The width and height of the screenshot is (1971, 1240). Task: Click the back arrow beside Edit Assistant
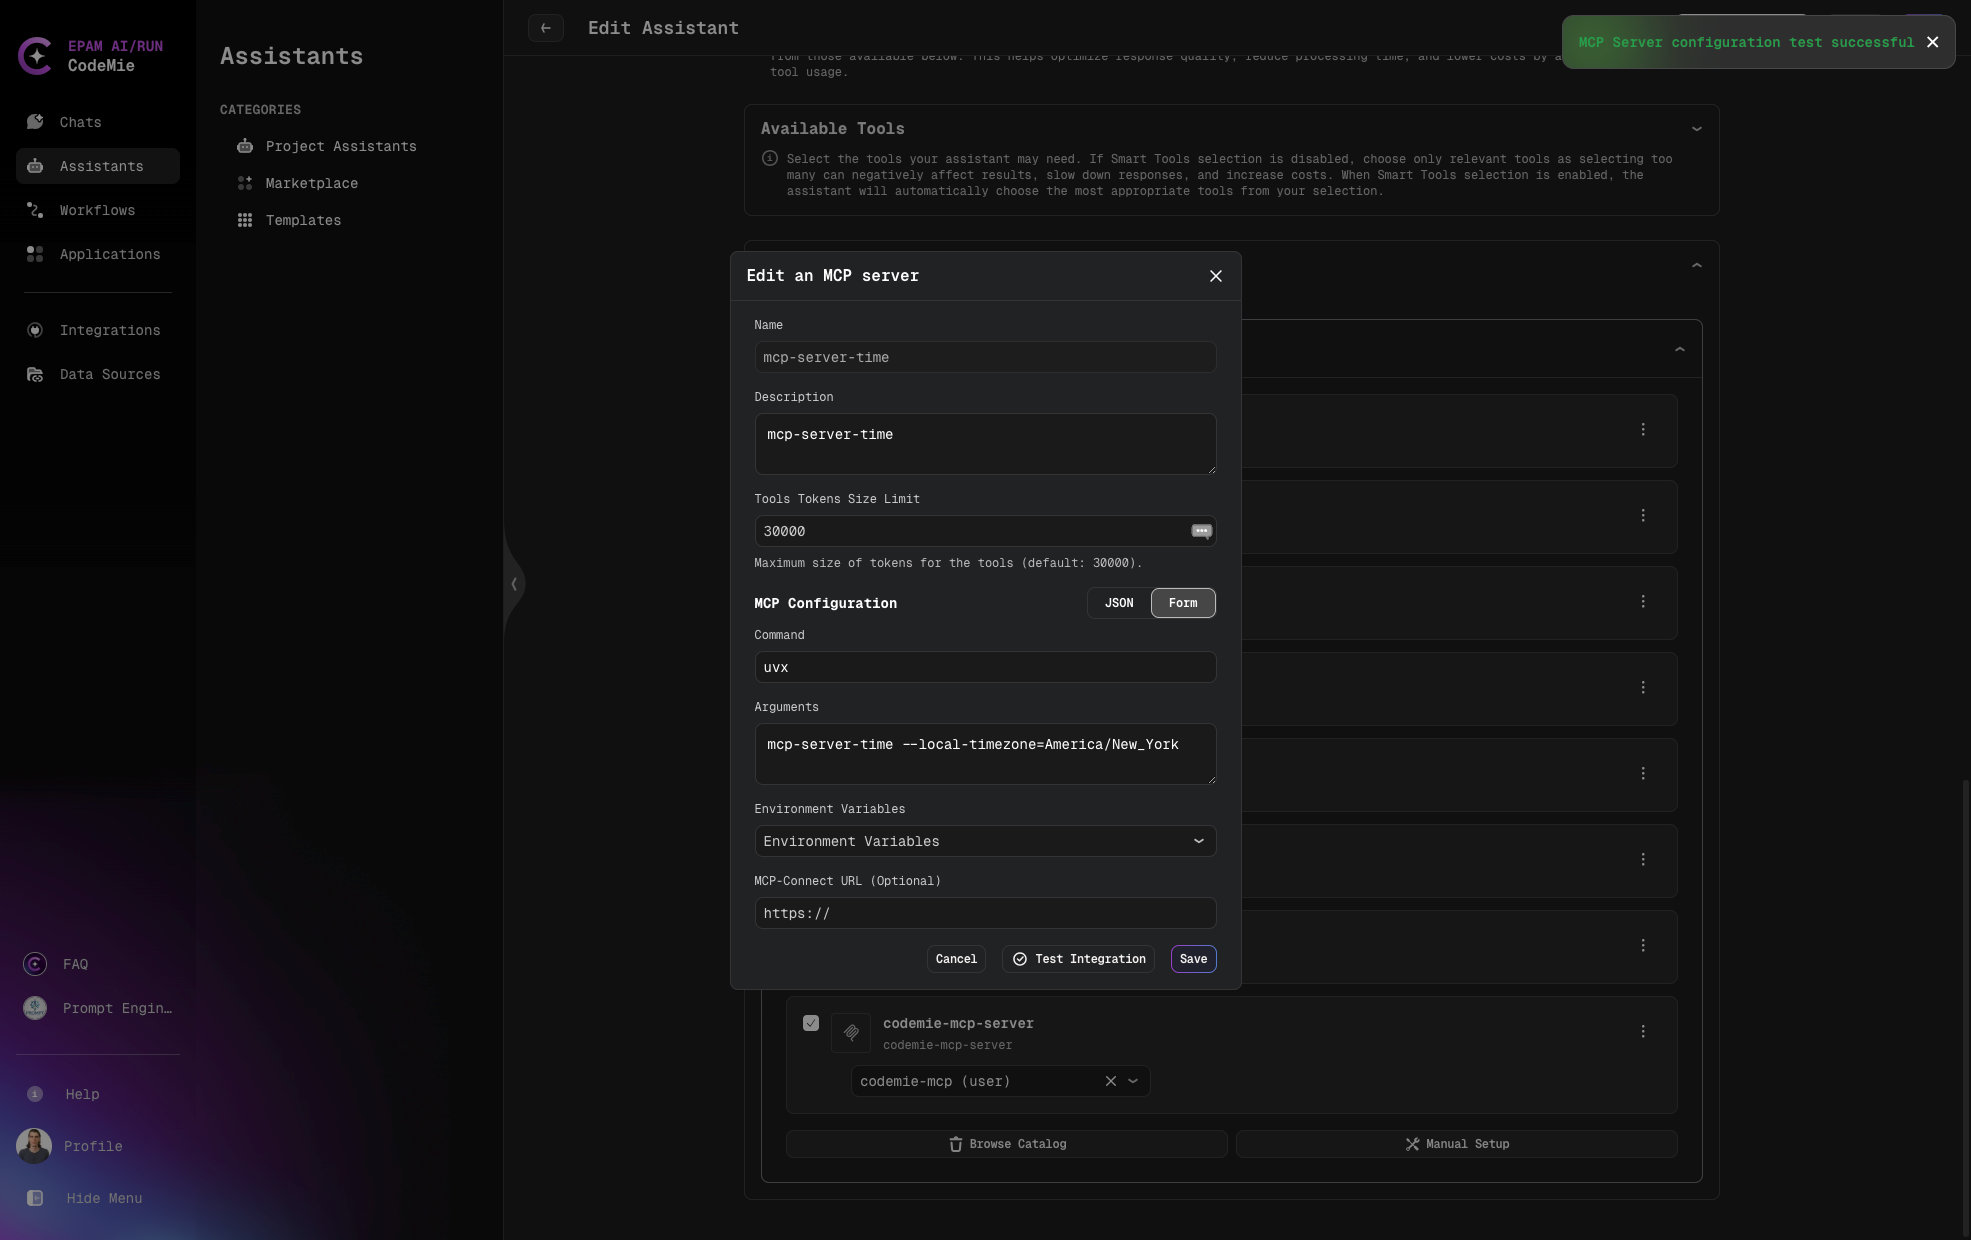(x=546, y=28)
